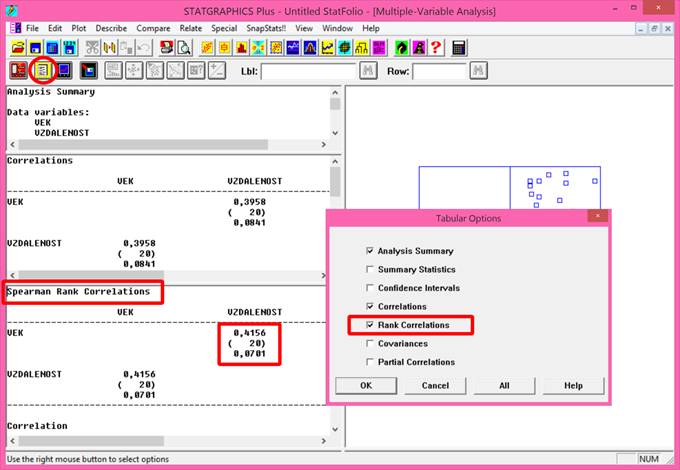Click the 'Spearman Rank Correlations' heading text
Image resolution: width=680 pixels, height=470 pixels.
(78, 291)
